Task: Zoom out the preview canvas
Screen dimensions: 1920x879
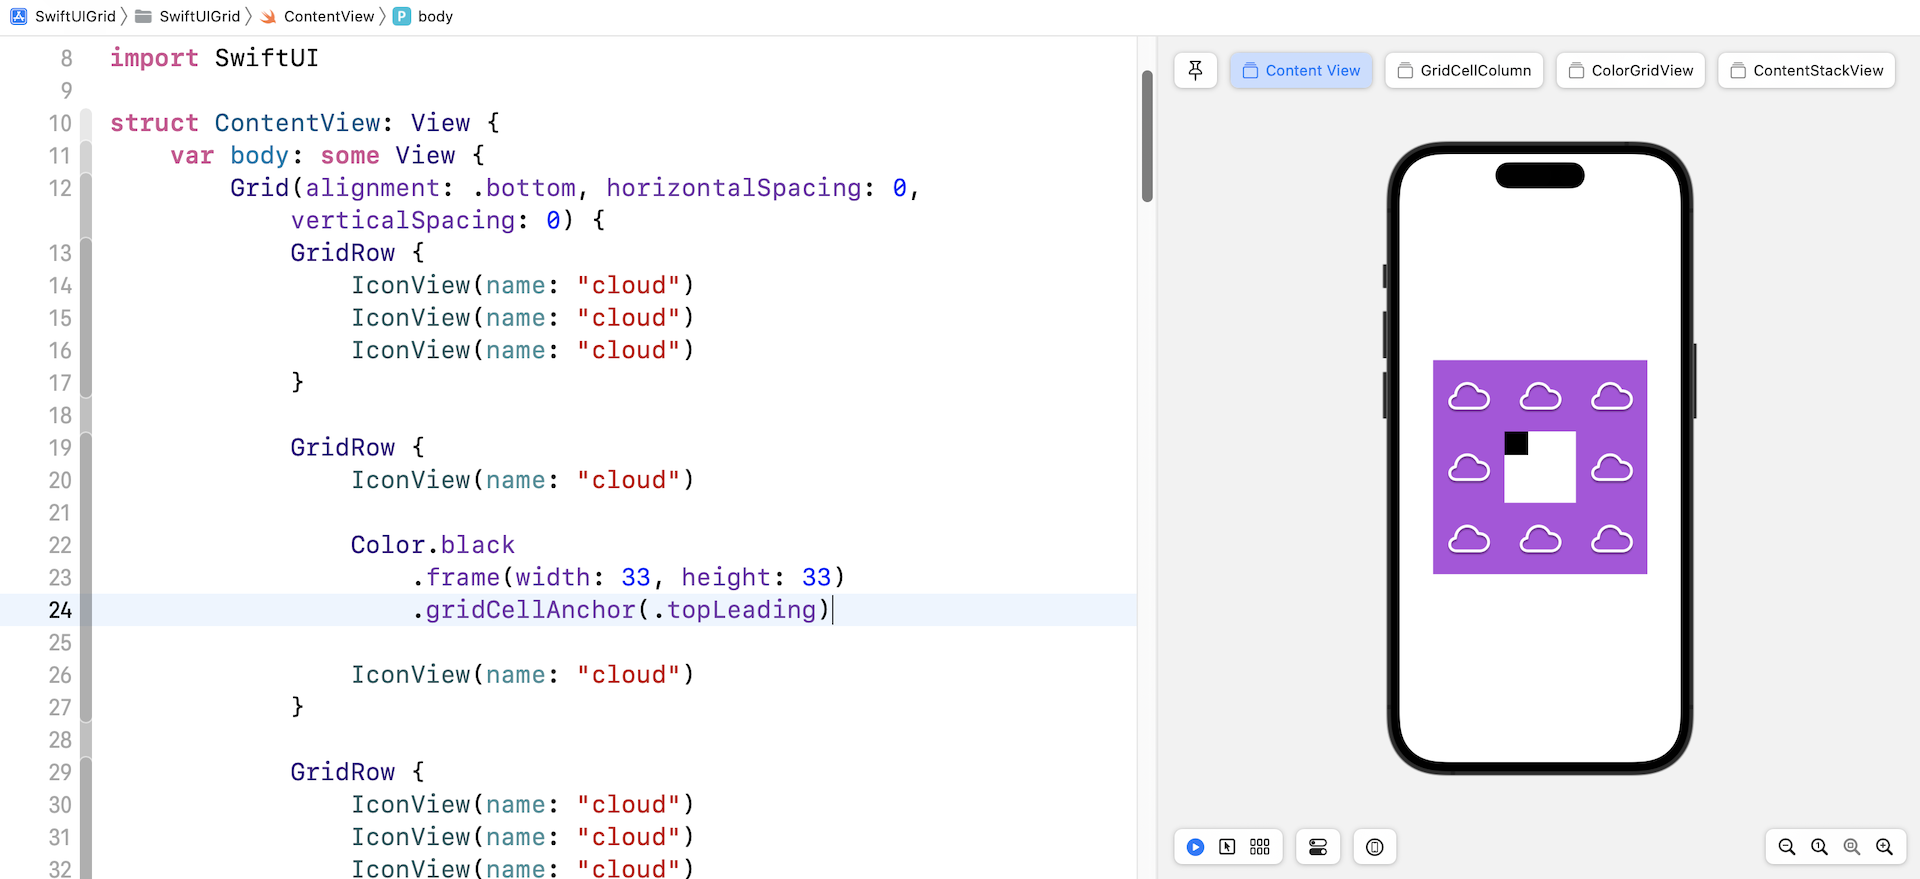Action: click(x=1787, y=847)
